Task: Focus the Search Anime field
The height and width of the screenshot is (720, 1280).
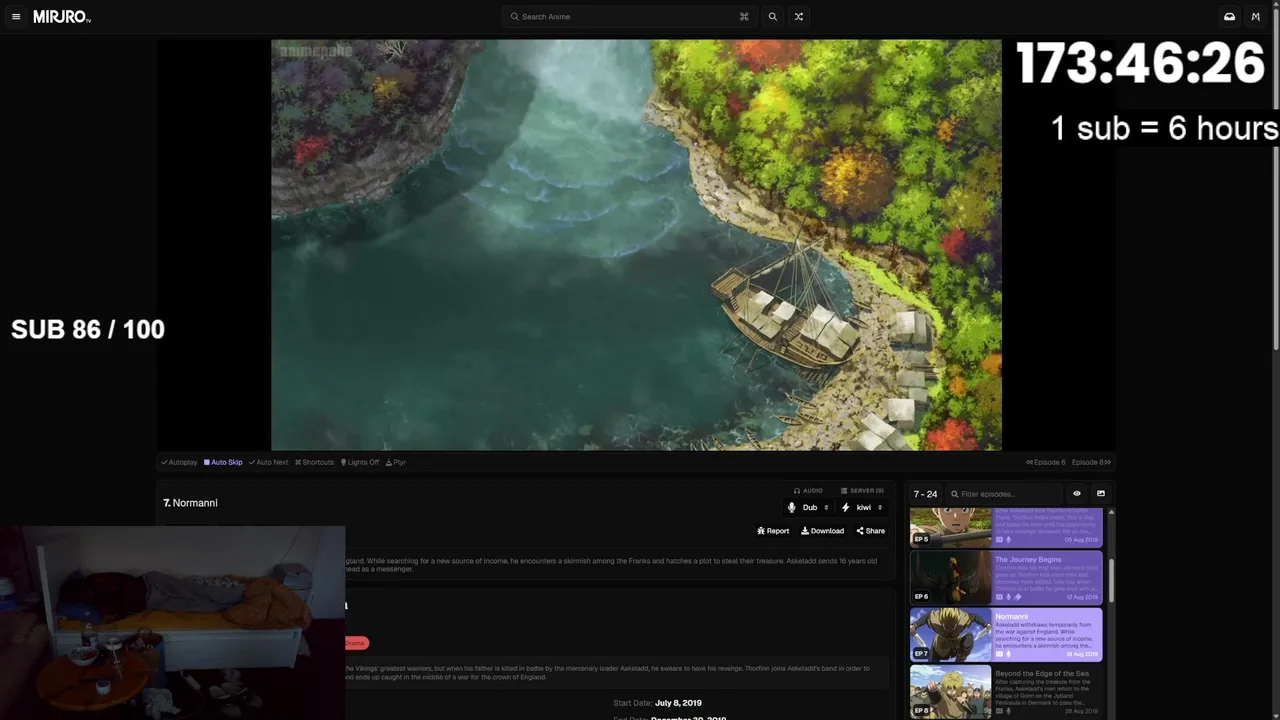Action: (x=630, y=17)
